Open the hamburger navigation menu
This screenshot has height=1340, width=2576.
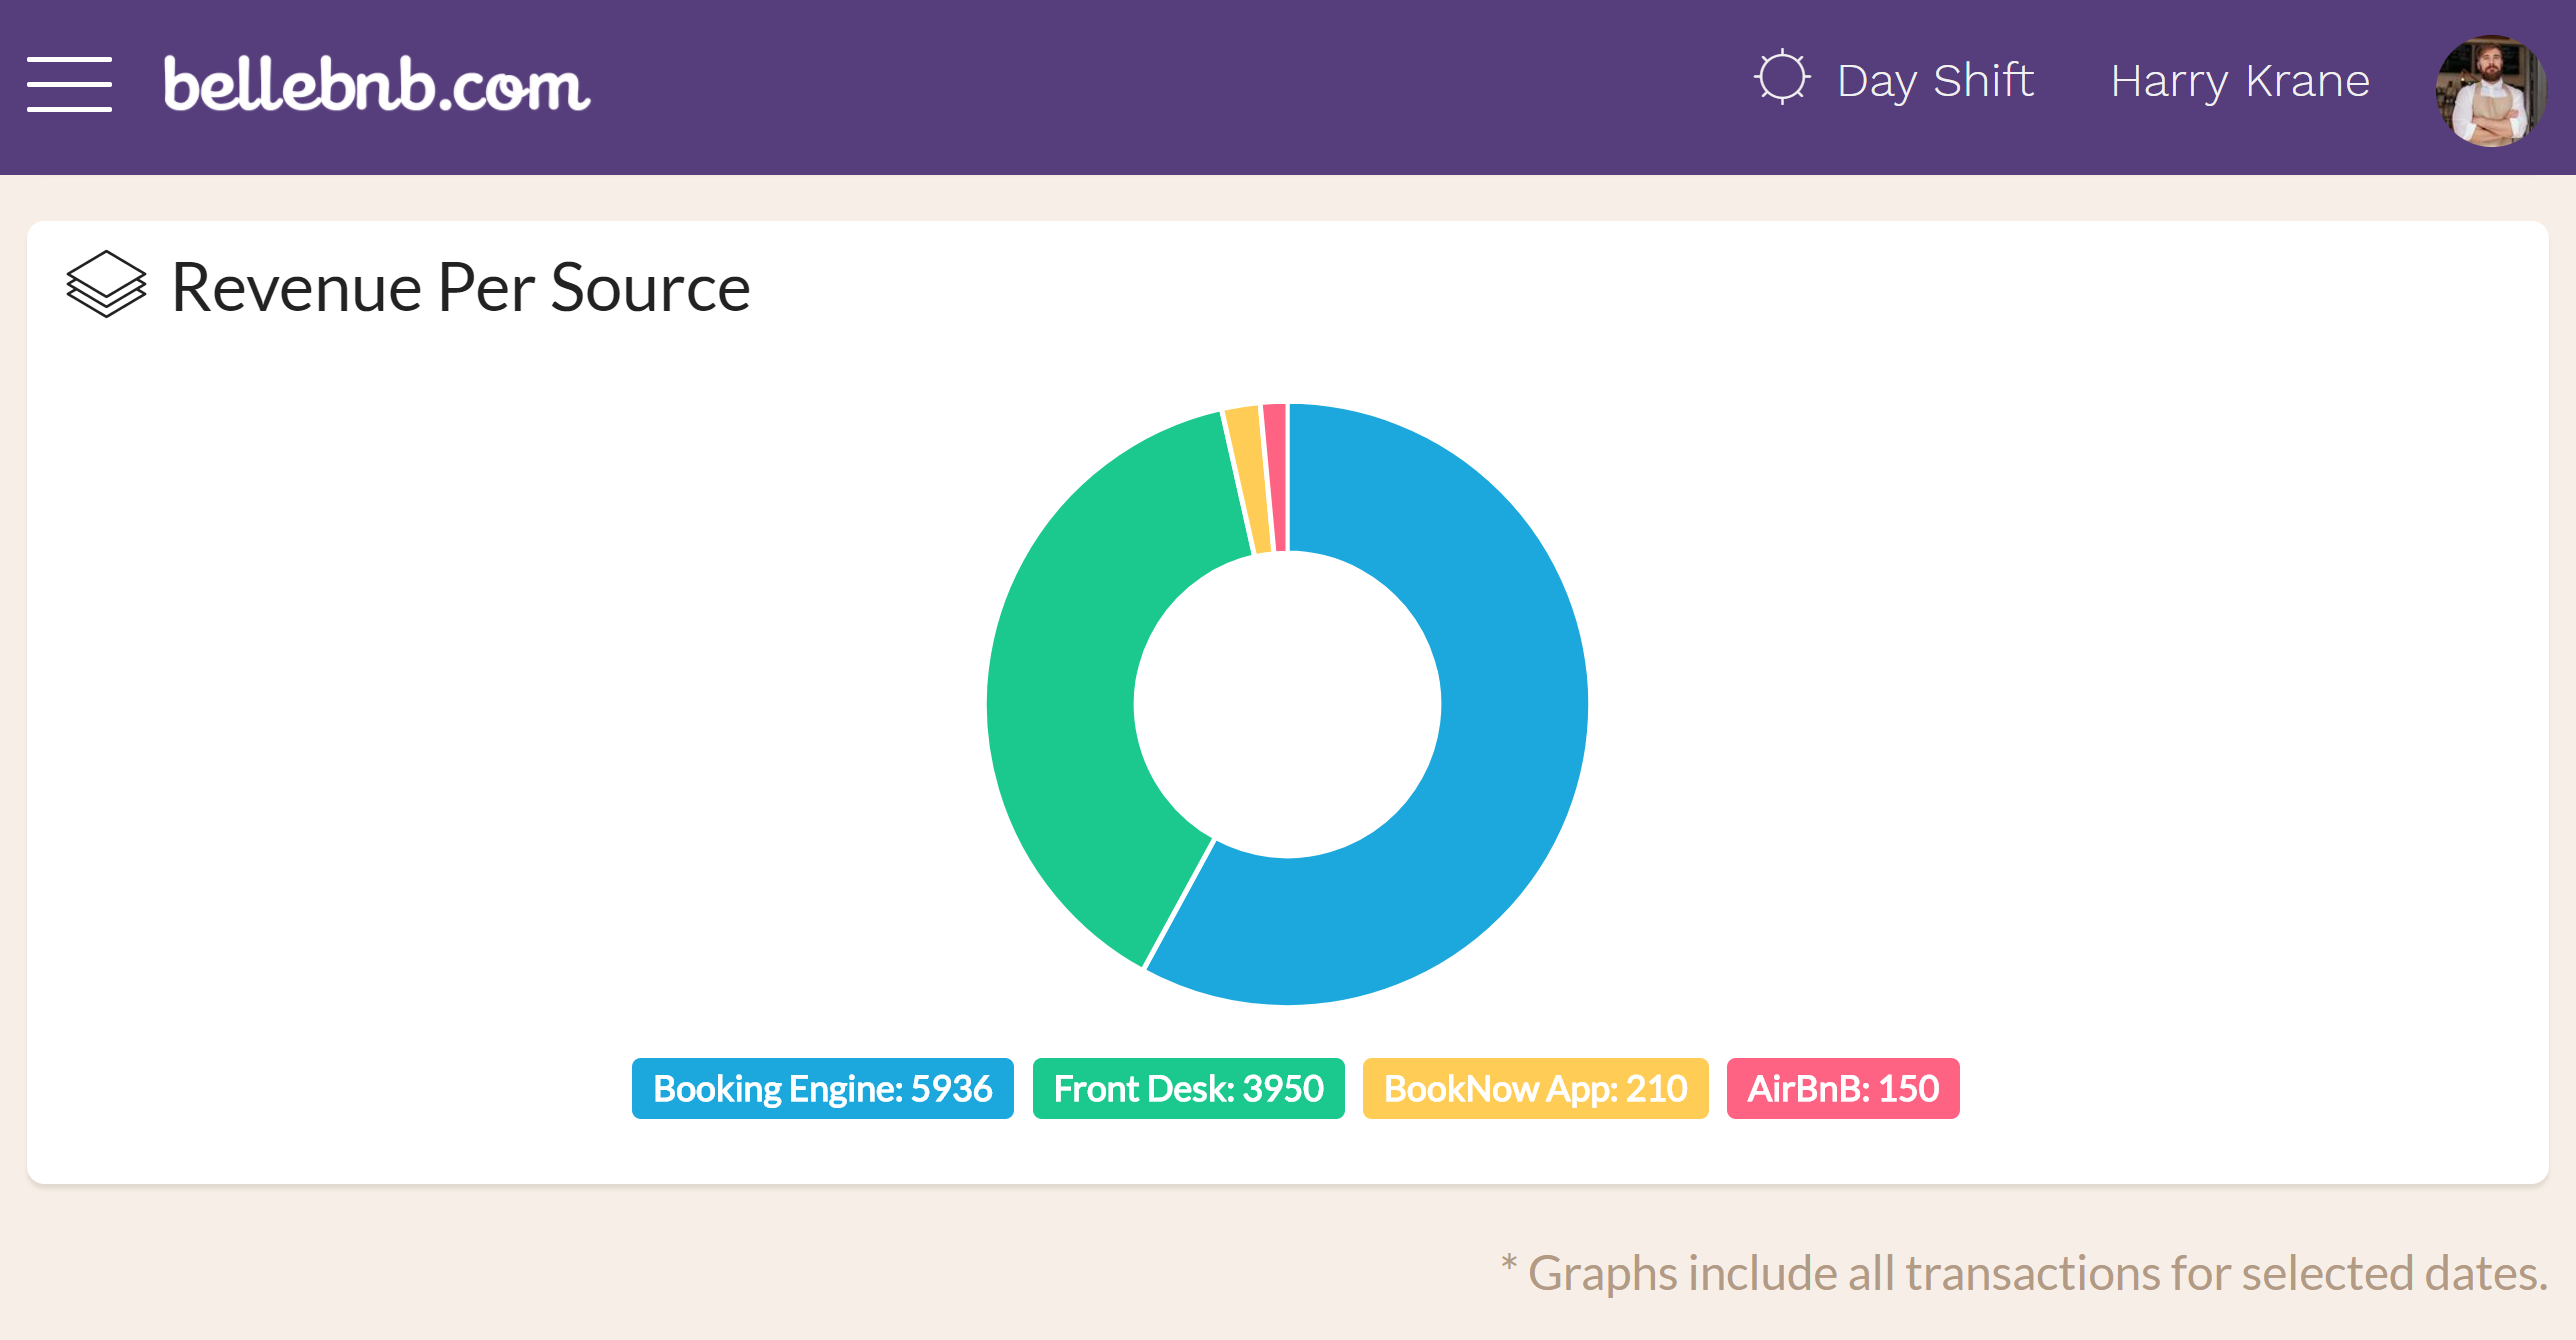[x=69, y=84]
